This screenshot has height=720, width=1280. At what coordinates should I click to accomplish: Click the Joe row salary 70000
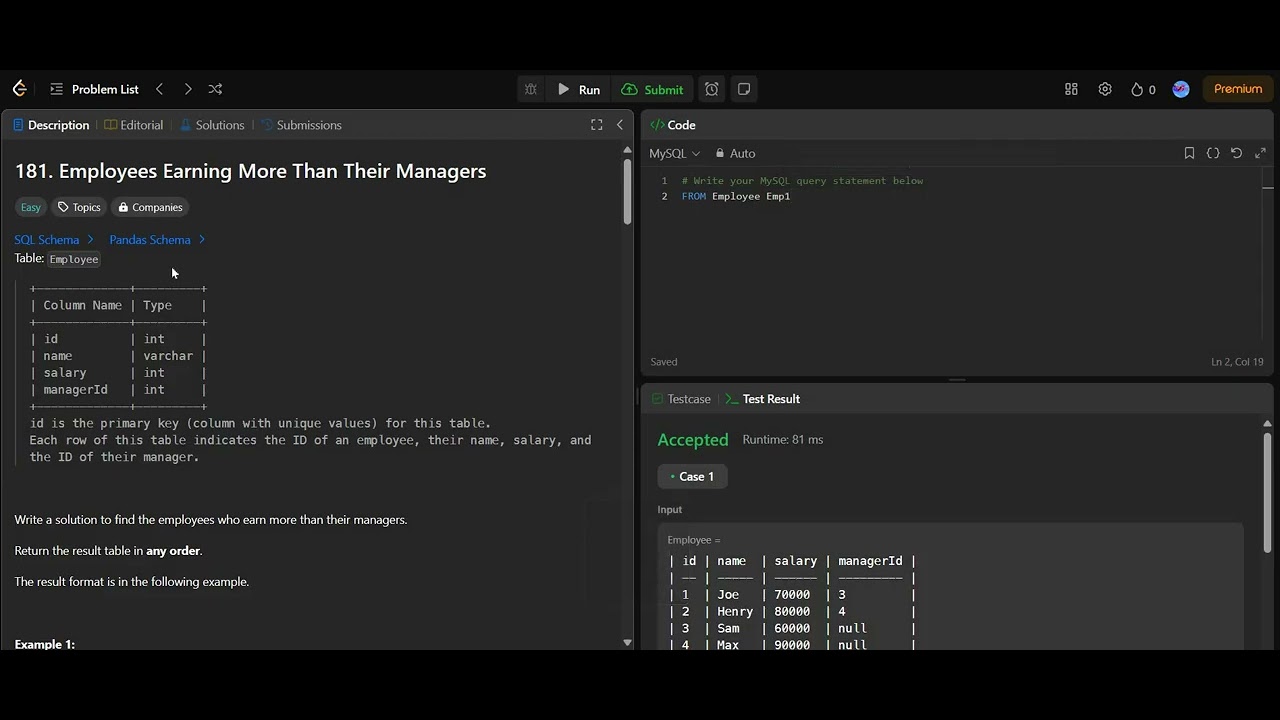[x=792, y=595]
